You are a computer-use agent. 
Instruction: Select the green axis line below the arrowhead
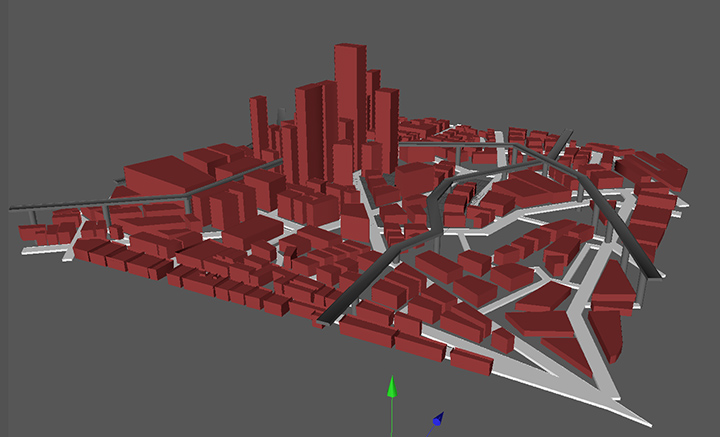click(x=393, y=415)
